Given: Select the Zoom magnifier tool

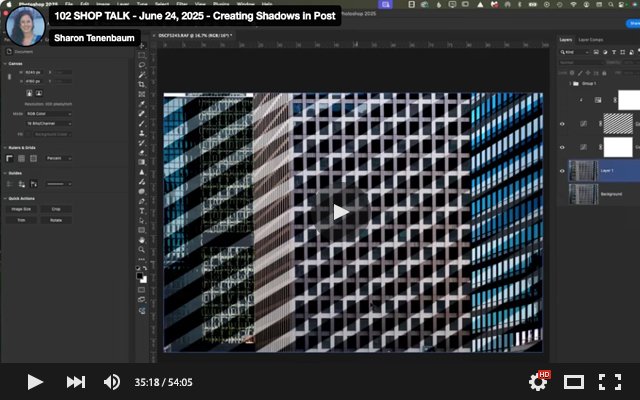Looking at the screenshot, I should [142, 249].
